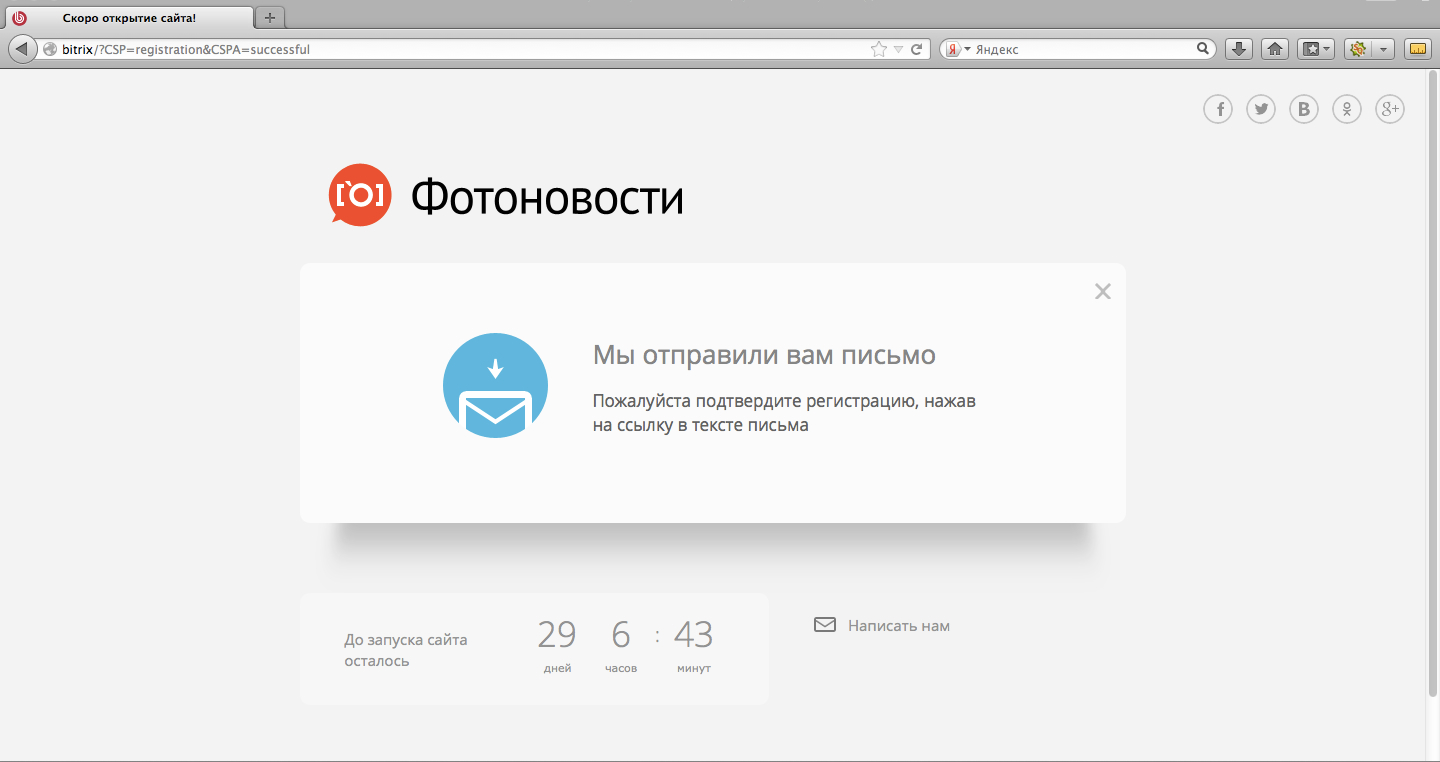Screen dimensions: 1440x762
Task: Expand the URL history dropdown arrow
Action: 898,49
